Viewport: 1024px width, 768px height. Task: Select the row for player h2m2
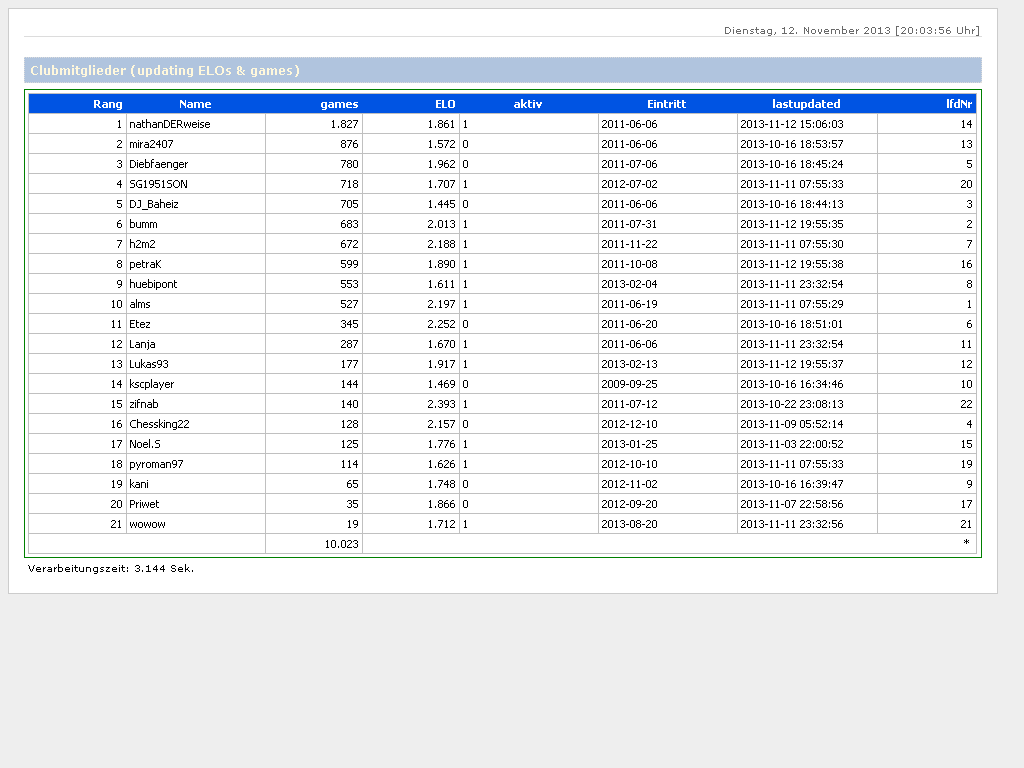[x=502, y=244]
